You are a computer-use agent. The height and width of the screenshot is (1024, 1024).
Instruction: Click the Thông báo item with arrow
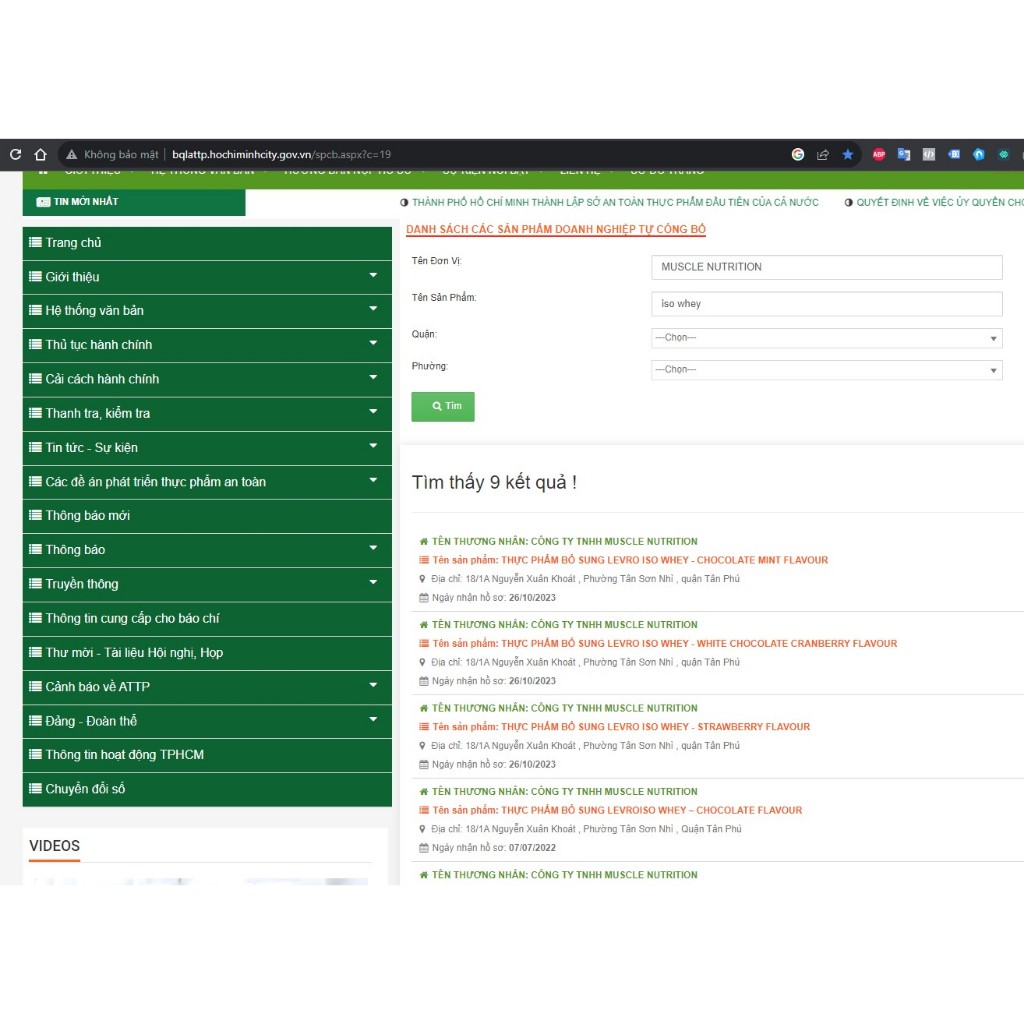coord(207,550)
